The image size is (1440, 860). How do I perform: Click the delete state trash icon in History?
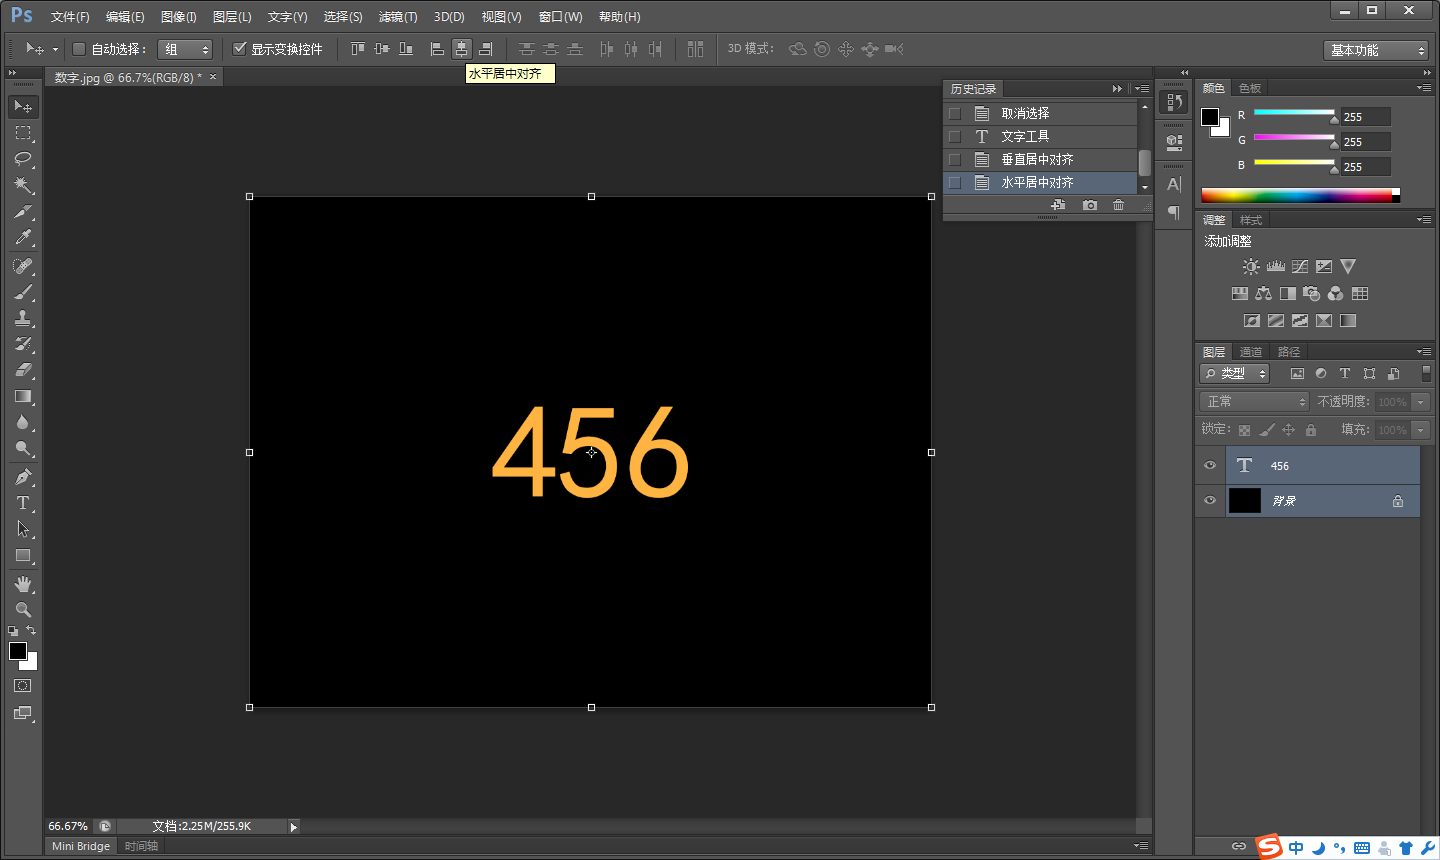click(1118, 205)
